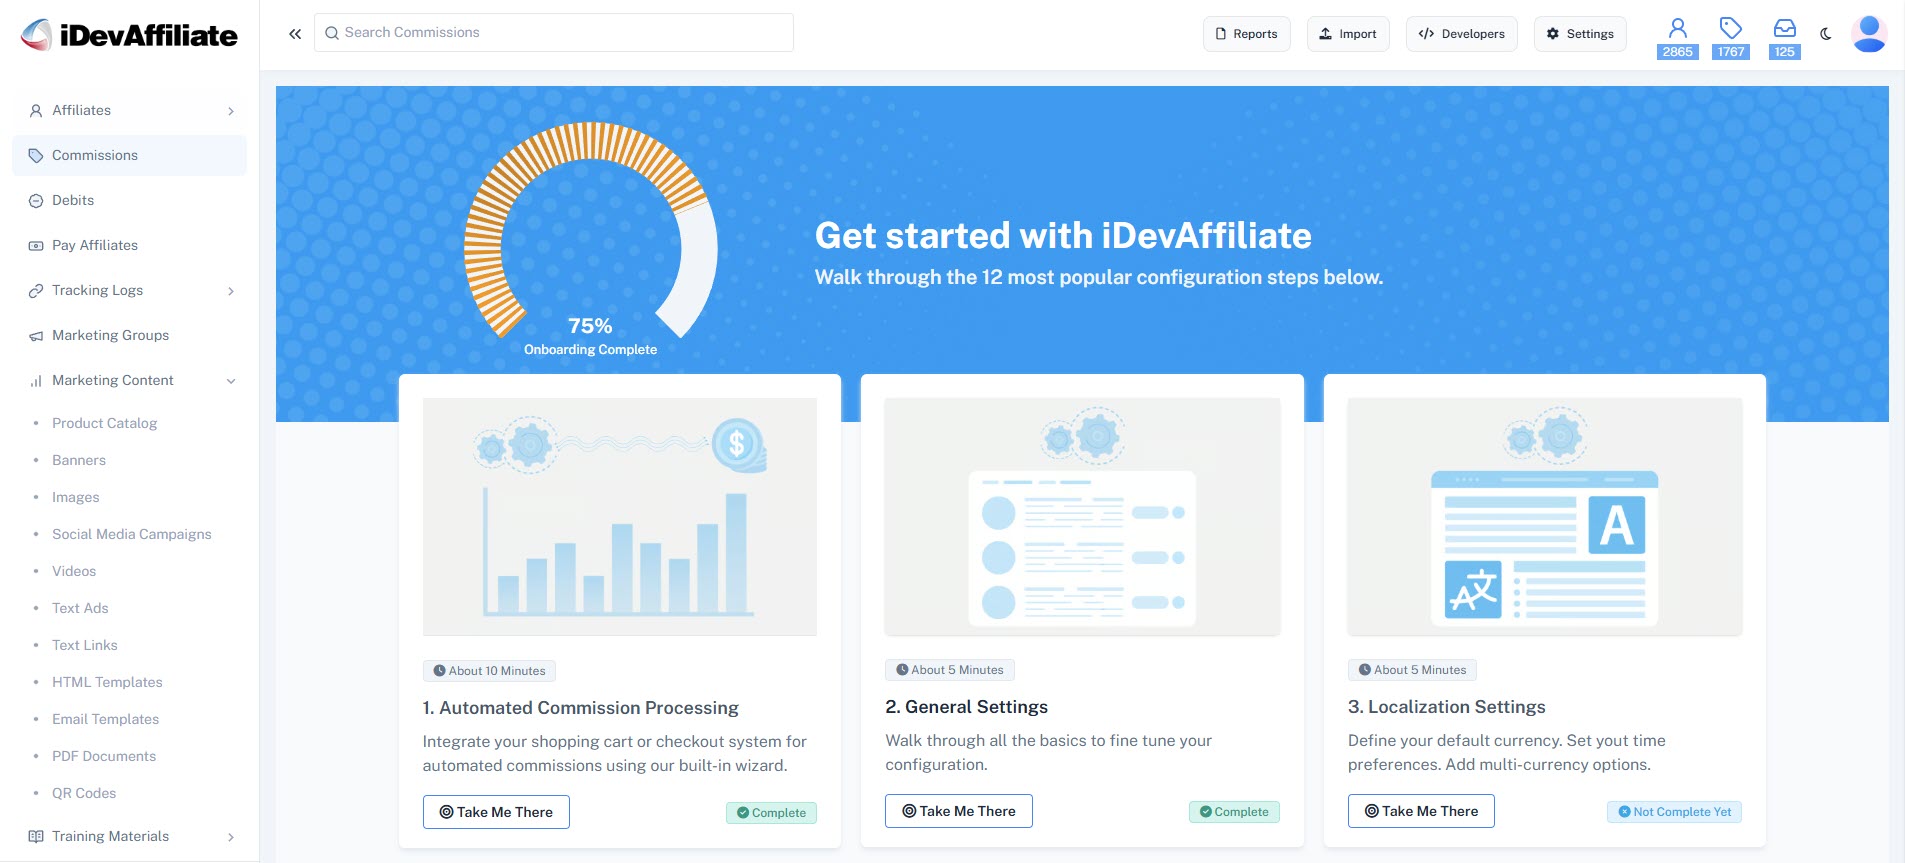Click Take Me There for Automated Commission Processing
Screen dimensions: 1905x863
[496, 812]
